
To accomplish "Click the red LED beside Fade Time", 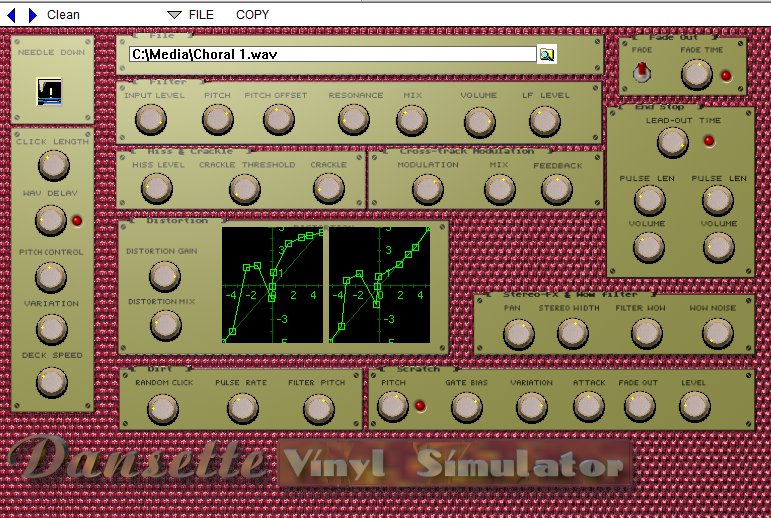I will tap(726, 75).
